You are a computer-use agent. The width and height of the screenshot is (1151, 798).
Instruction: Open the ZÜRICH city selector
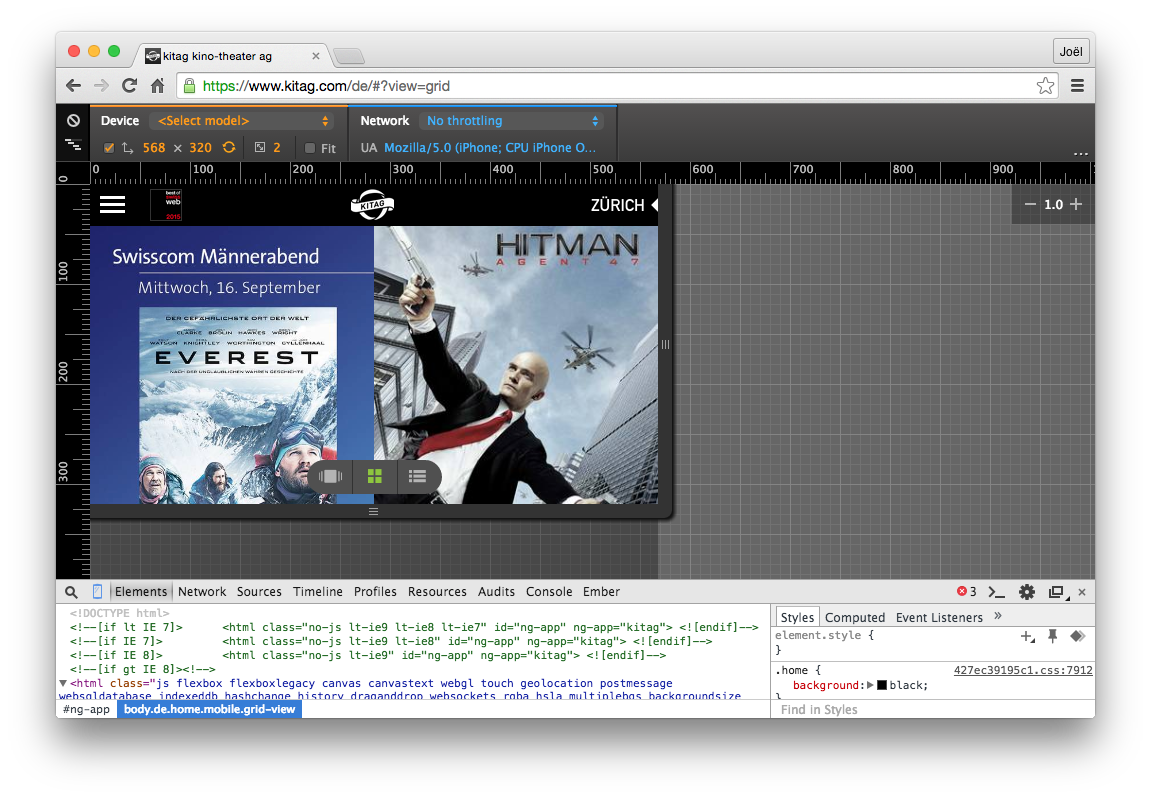pos(624,205)
